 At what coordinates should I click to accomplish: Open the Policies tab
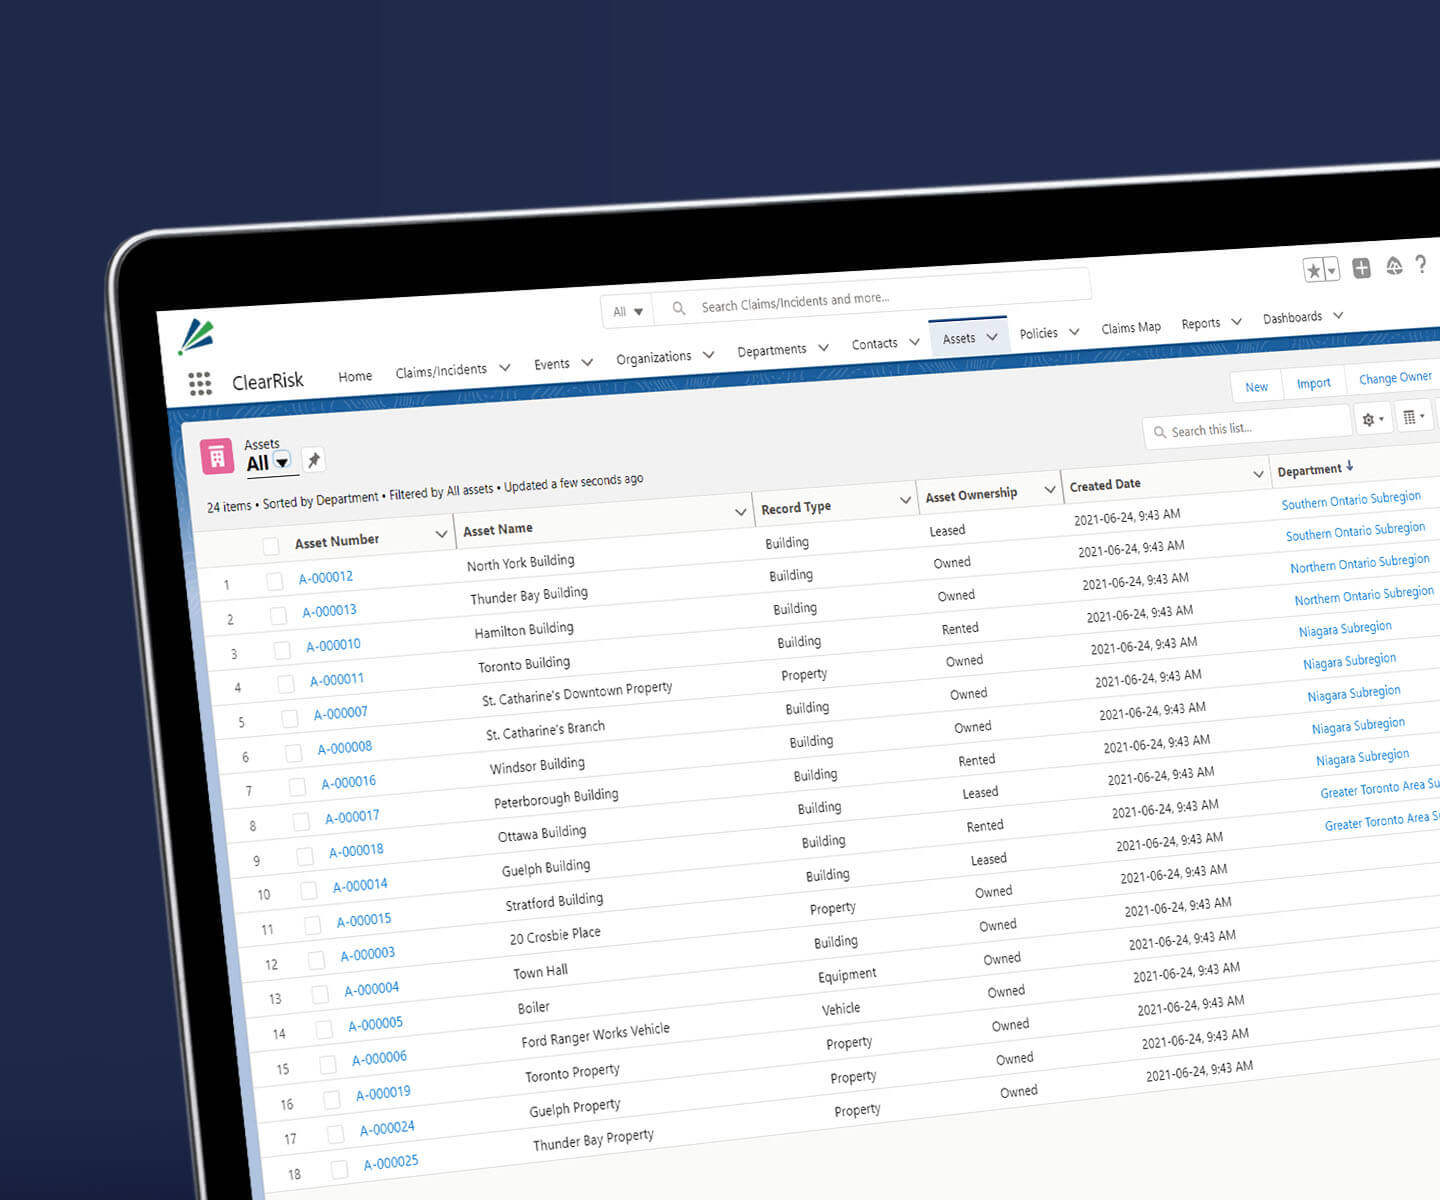tap(1038, 333)
